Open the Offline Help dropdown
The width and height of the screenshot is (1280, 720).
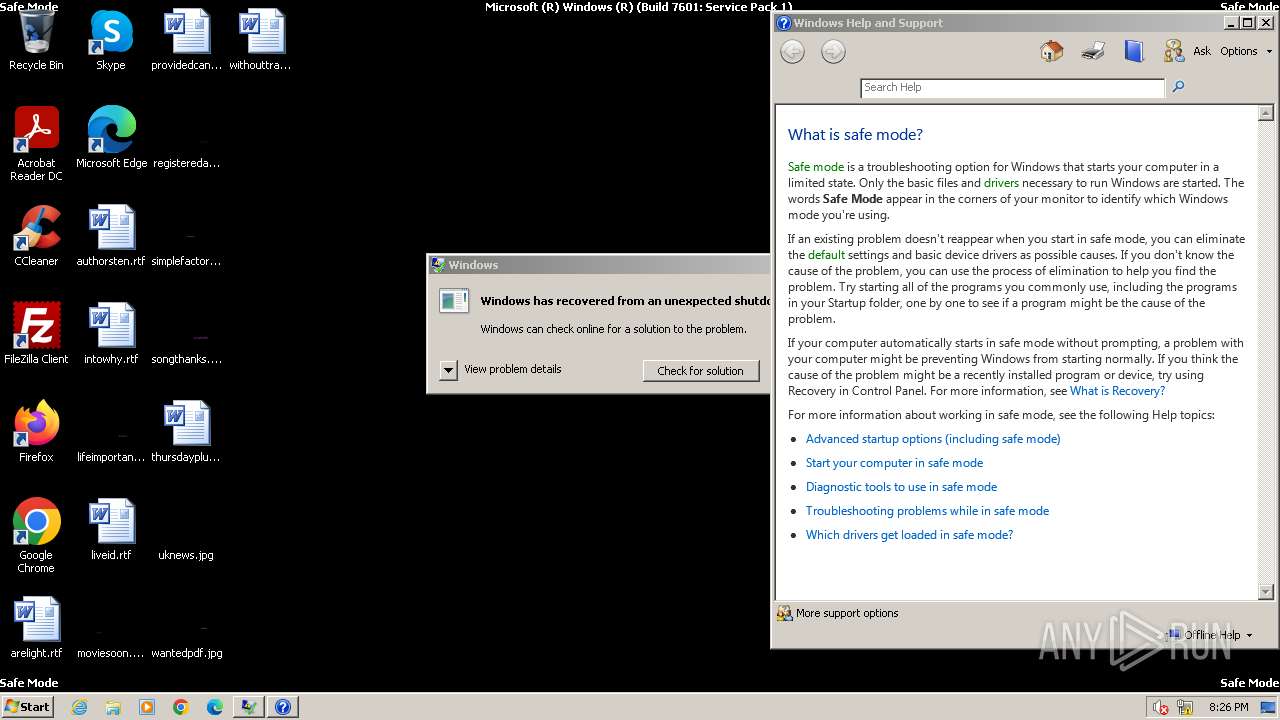click(1210, 635)
